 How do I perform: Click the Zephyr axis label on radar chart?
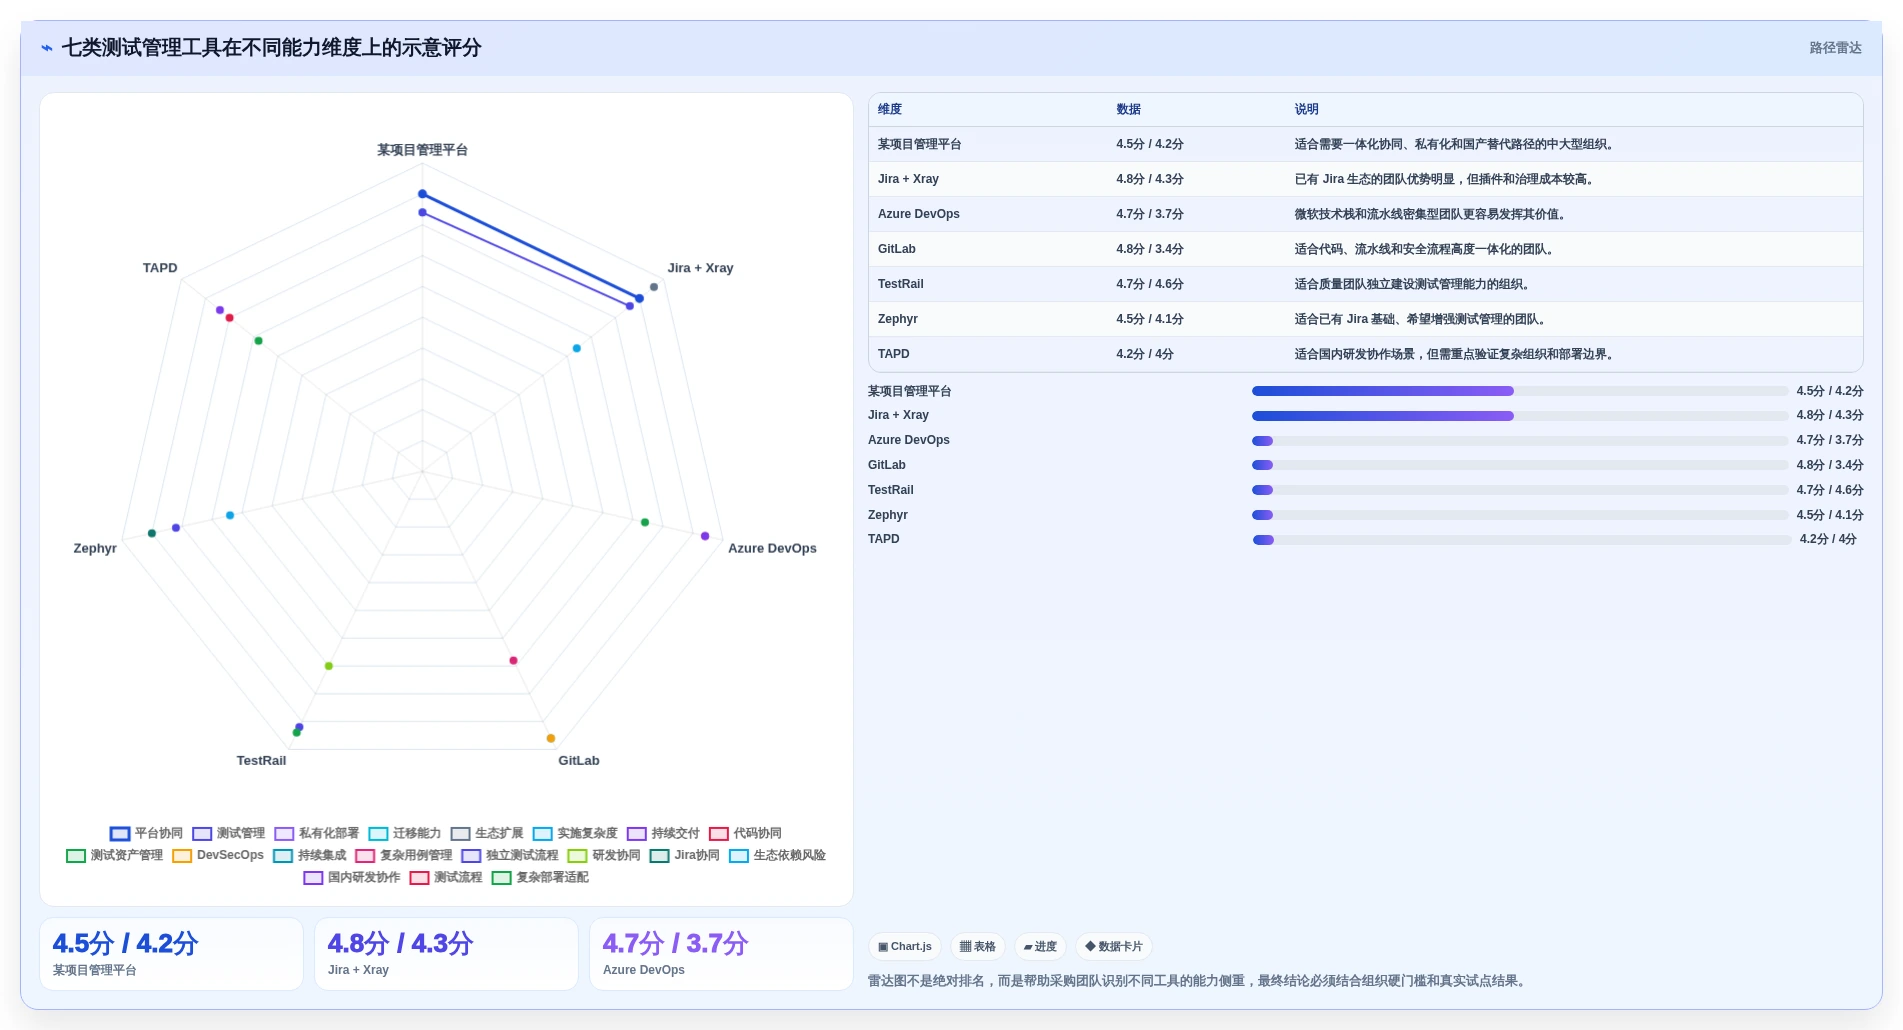tap(95, 548)
